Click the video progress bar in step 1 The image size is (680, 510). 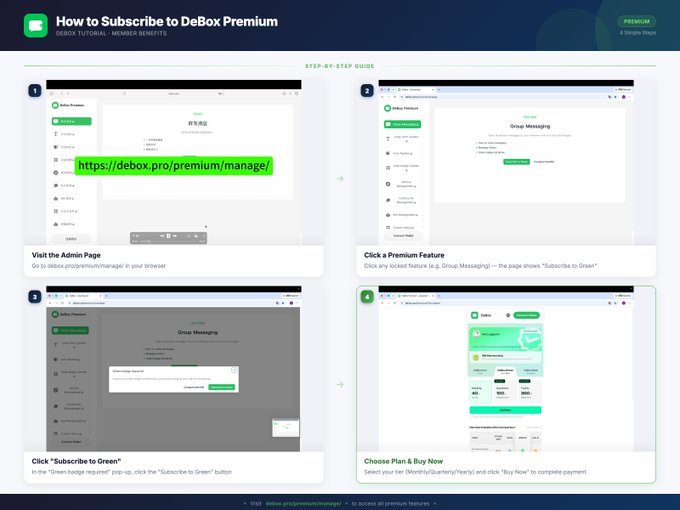tap(169, 241)
